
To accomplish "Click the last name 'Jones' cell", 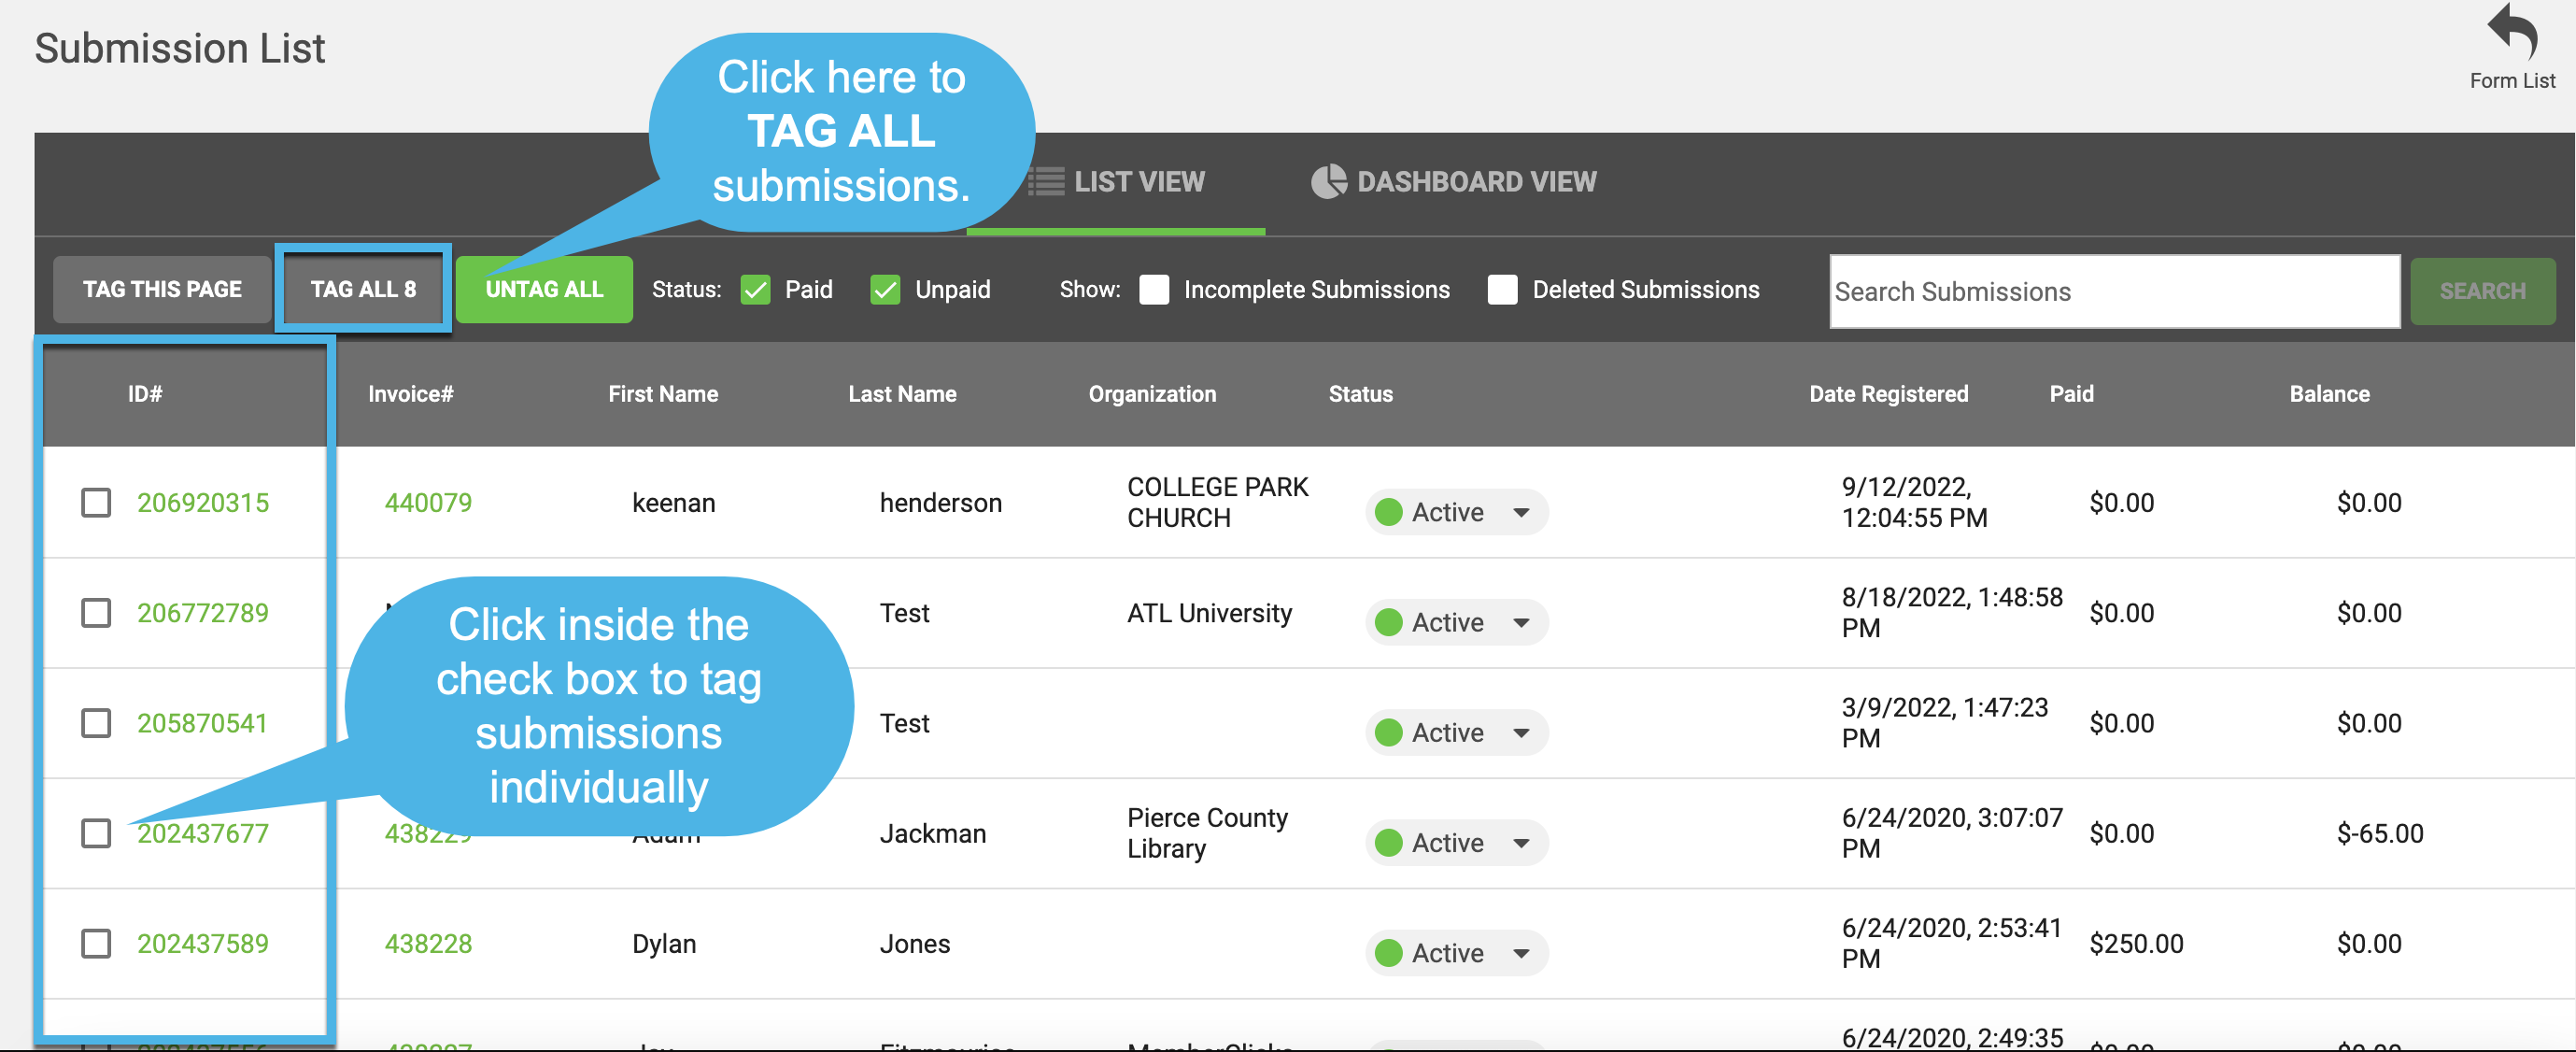I will [915, 944].
